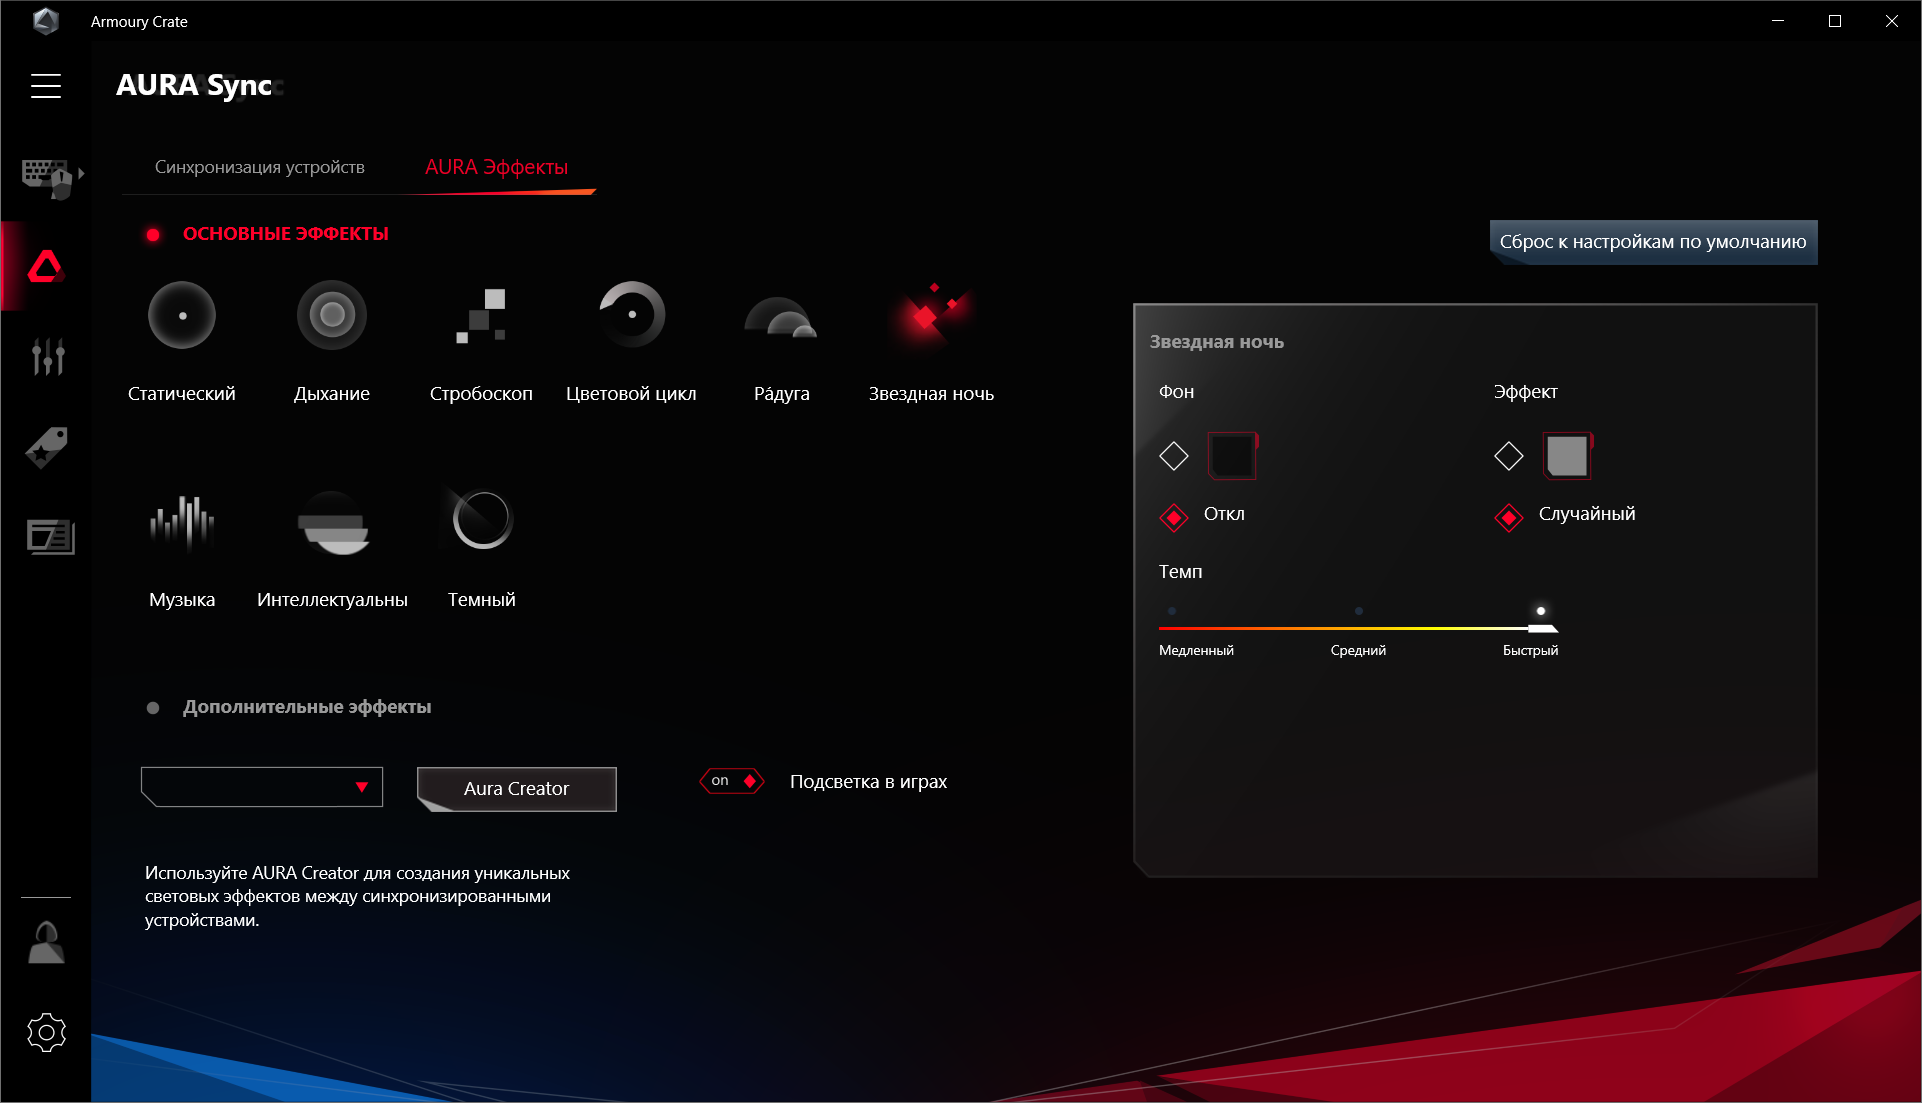Open the settings gear in the sidebar
The height and width of the screenshot is (1103, 1922).
click(46, 1032)
